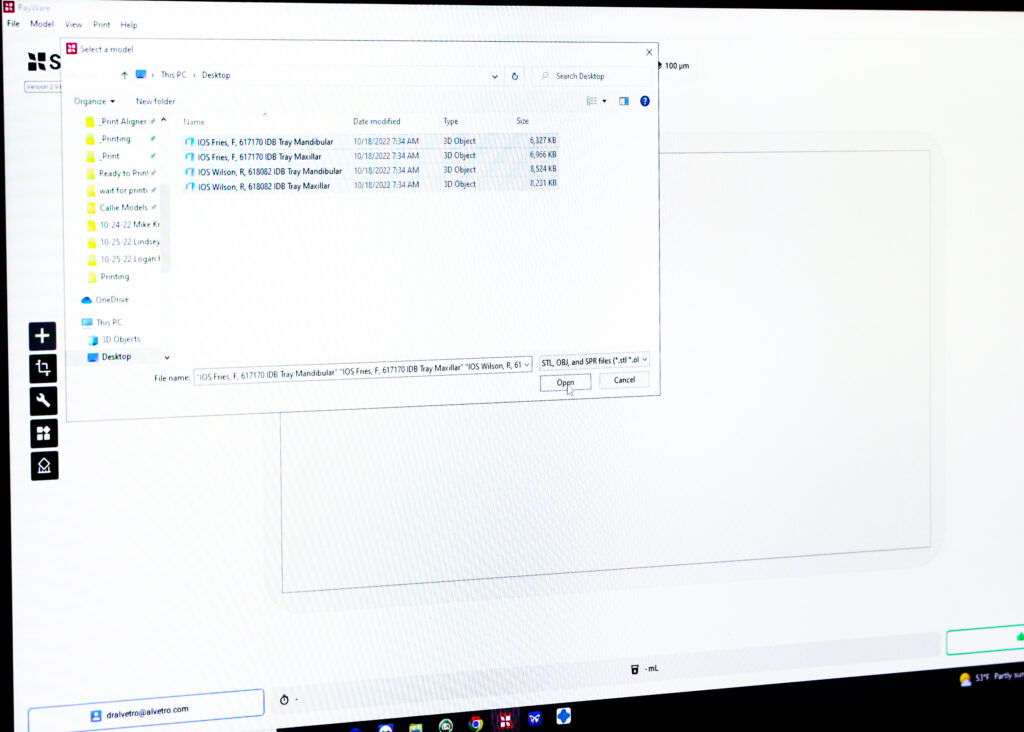Click the Chrome icon in taskbar

[x=476, y=723]
